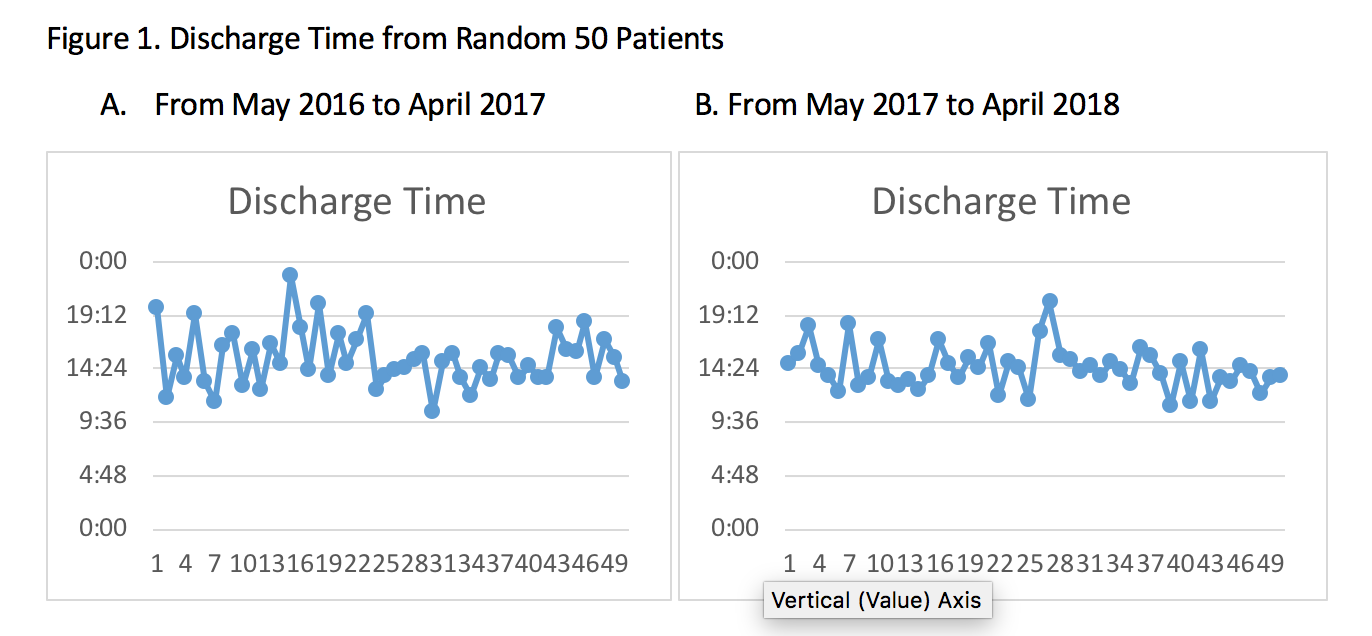Click the highest data point in right chart
The image size is (1372, 636).
[x=1050, y=301]
